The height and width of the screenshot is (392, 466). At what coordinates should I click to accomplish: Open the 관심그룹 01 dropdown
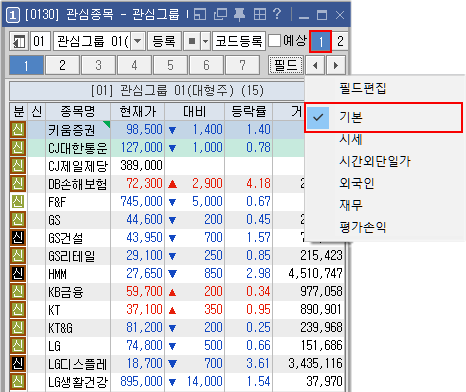(x=137, y=41)
